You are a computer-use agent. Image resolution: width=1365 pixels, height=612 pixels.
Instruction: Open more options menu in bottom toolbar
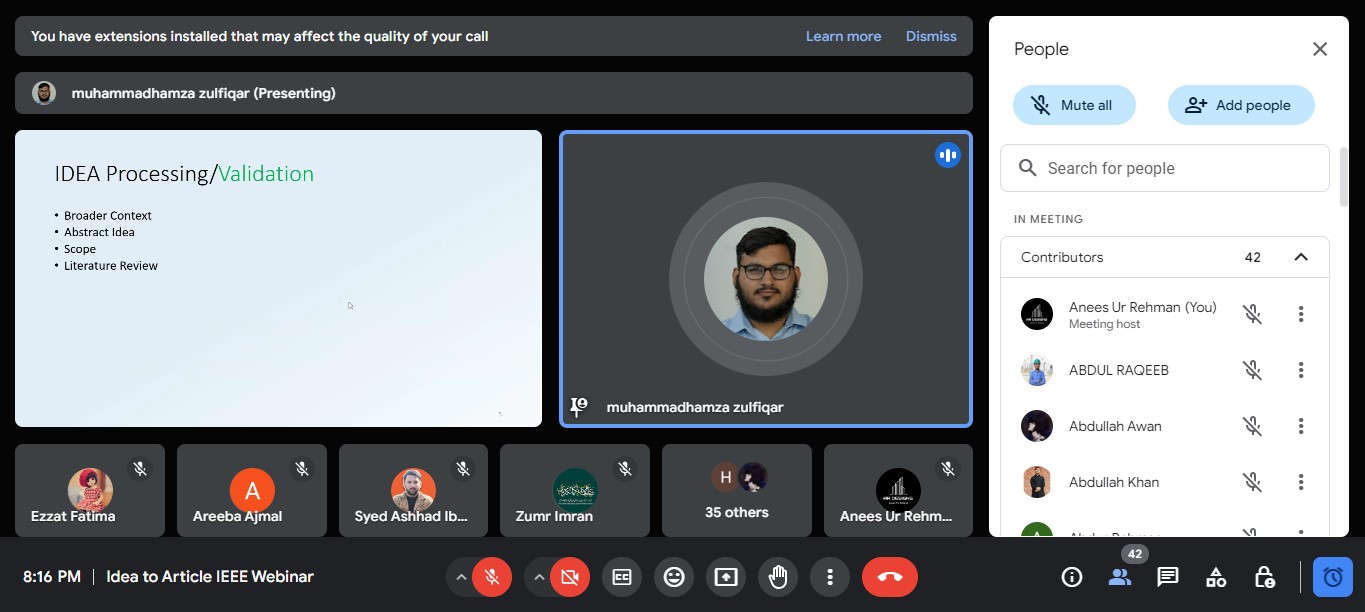829,577
